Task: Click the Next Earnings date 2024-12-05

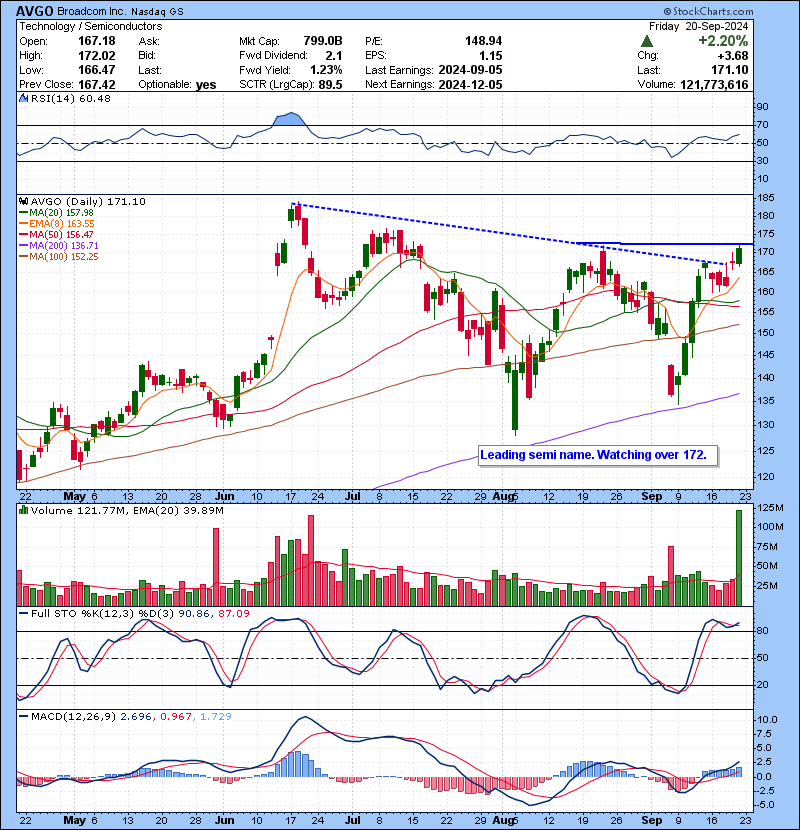Action: 470,85
